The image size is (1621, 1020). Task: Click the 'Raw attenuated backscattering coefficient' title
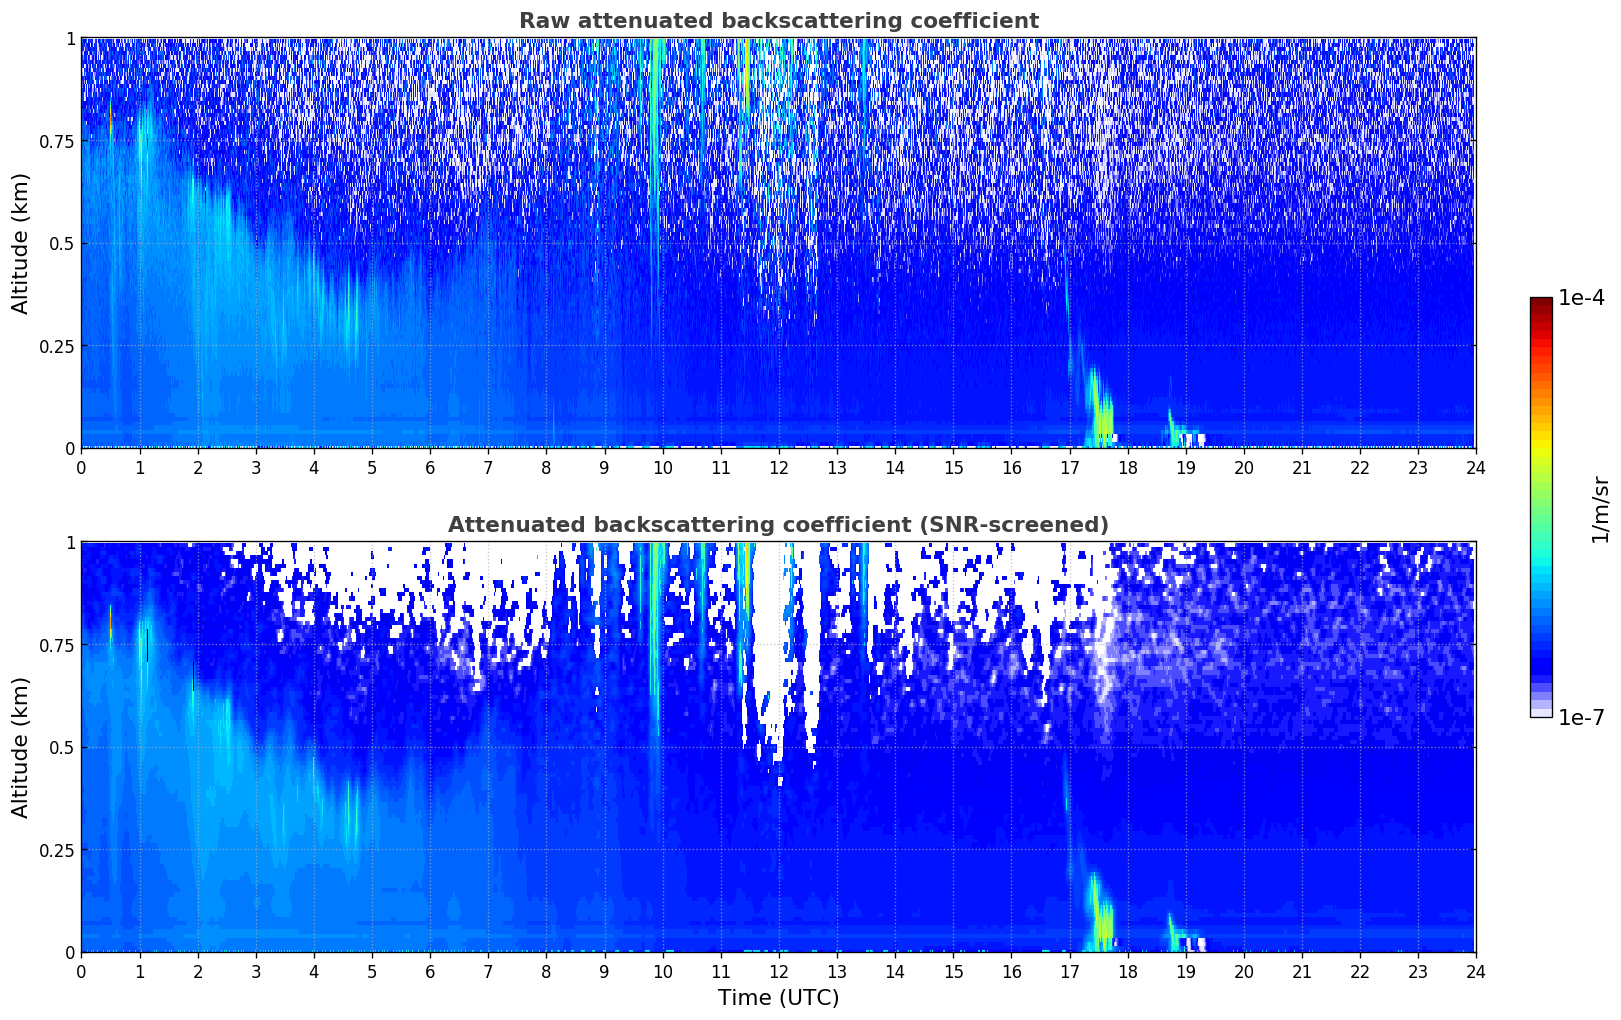pyautogui.click(x=778, y=21)
